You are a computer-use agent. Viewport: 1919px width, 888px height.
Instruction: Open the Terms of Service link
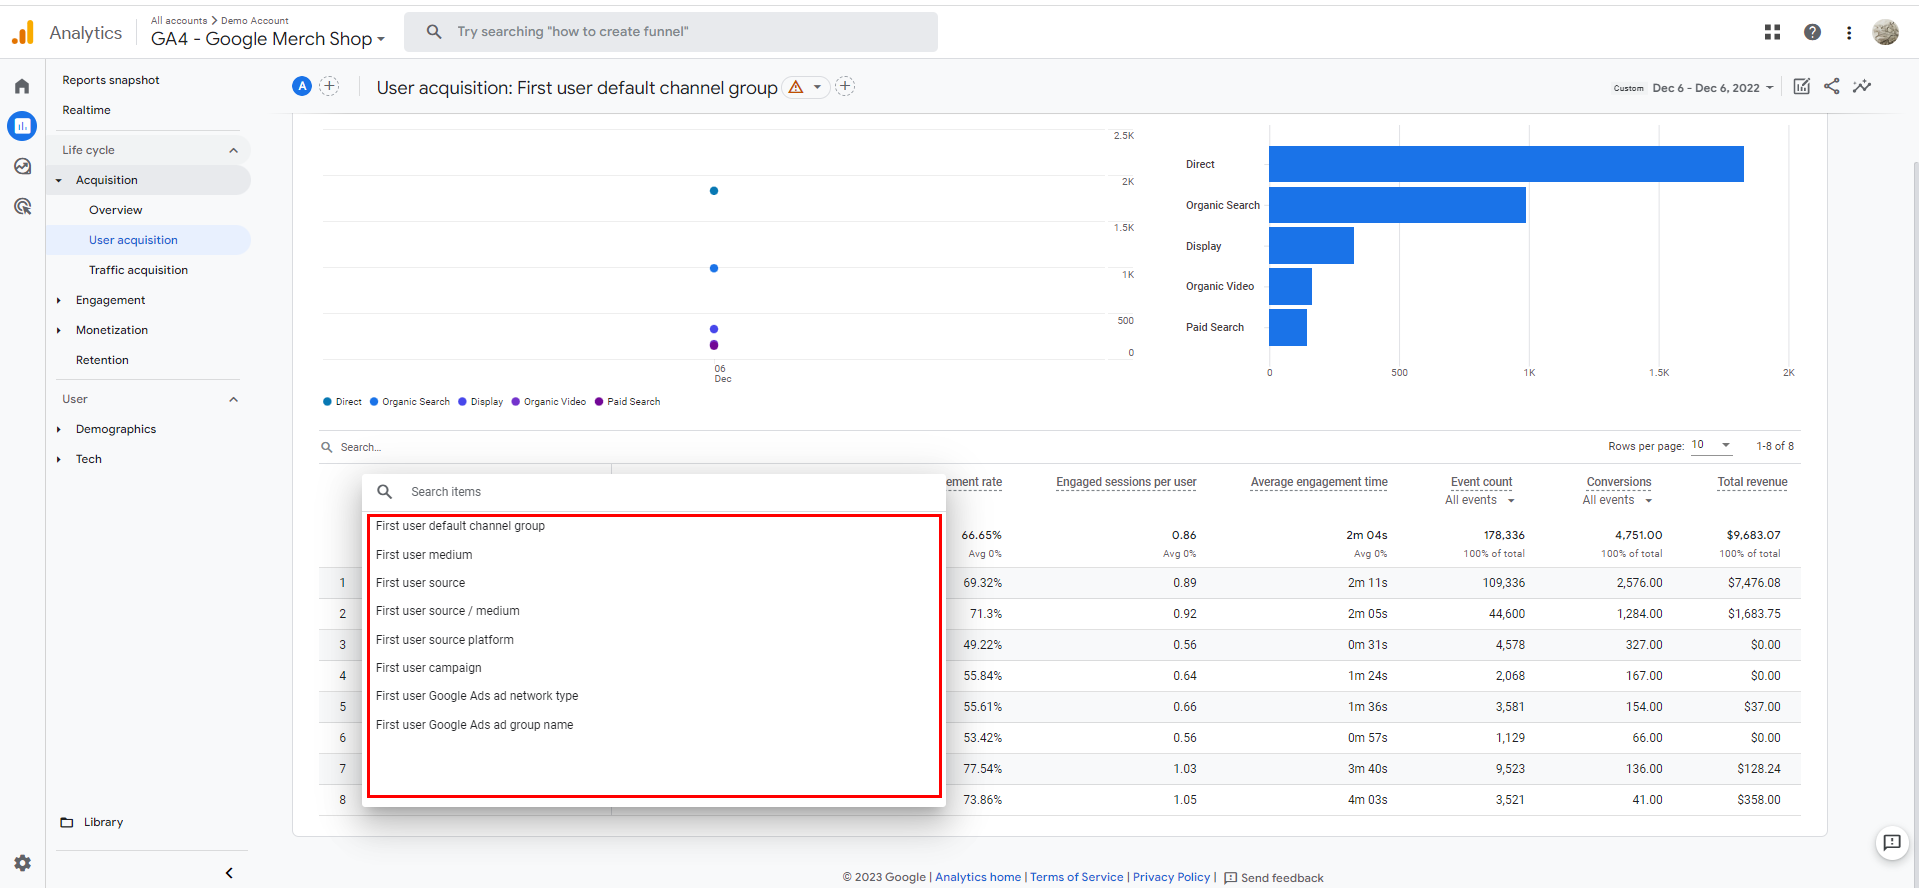[x=1077, y=877]
